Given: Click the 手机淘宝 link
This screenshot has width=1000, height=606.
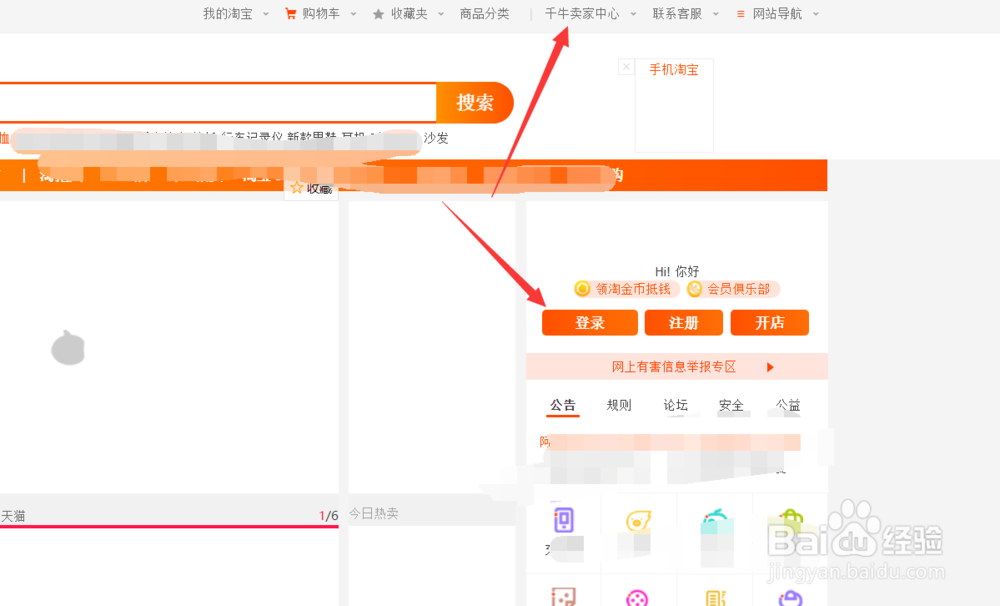Looking at the screenshot, I should [674, 70].
